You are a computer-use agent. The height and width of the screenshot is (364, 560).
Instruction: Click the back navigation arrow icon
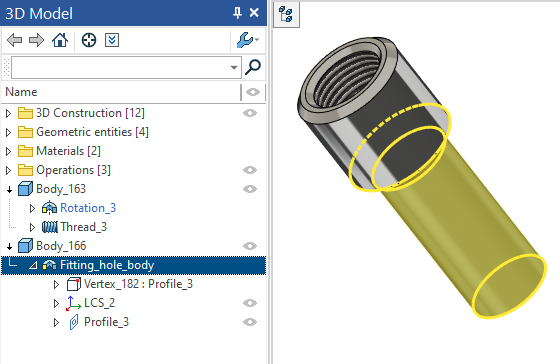[15, 40]
